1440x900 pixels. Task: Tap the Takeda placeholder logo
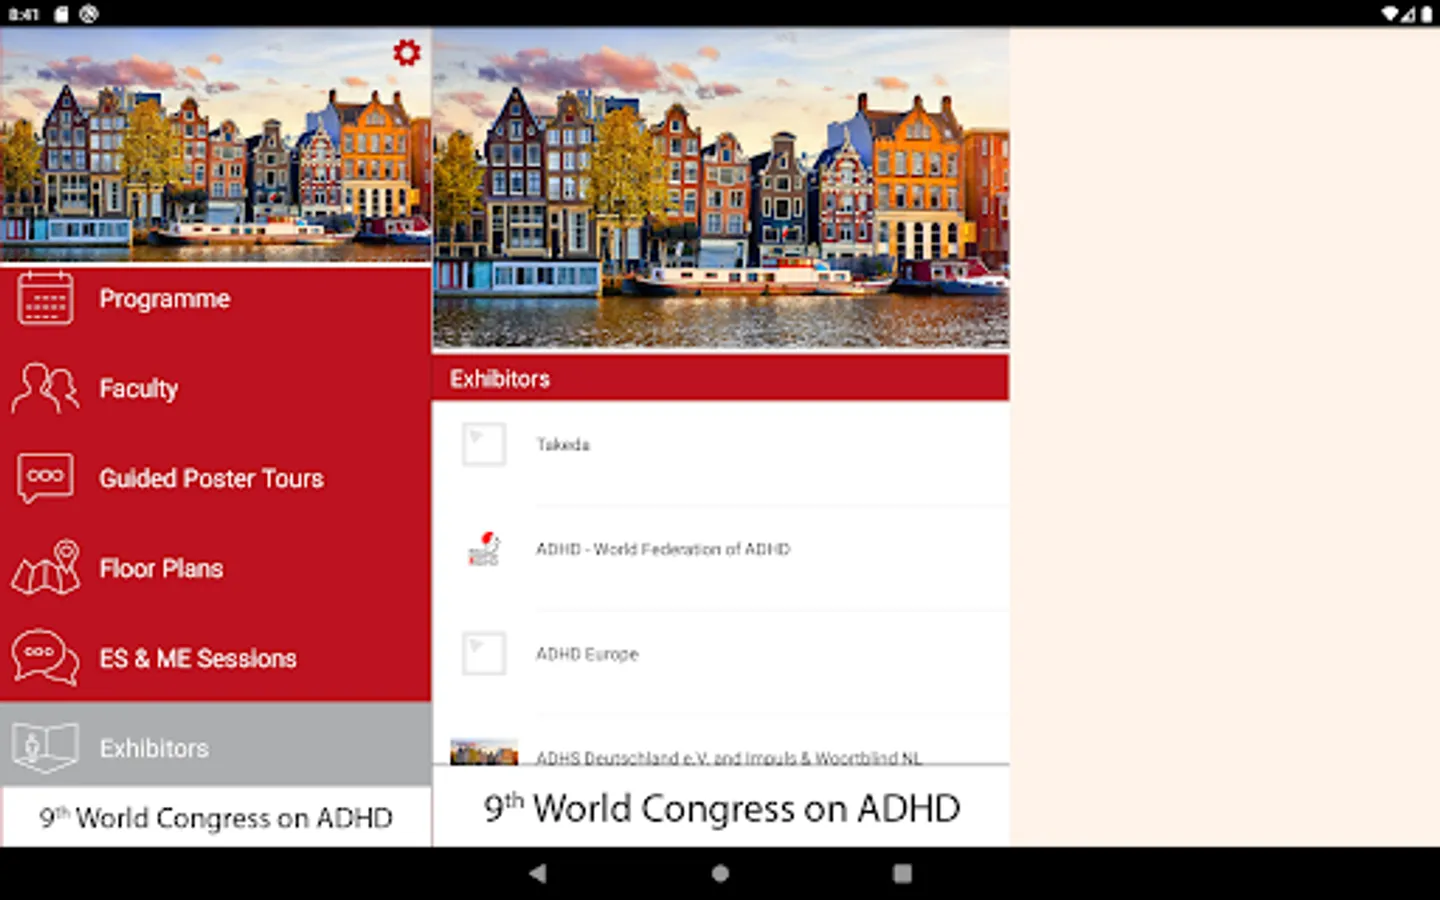[484, 444]
